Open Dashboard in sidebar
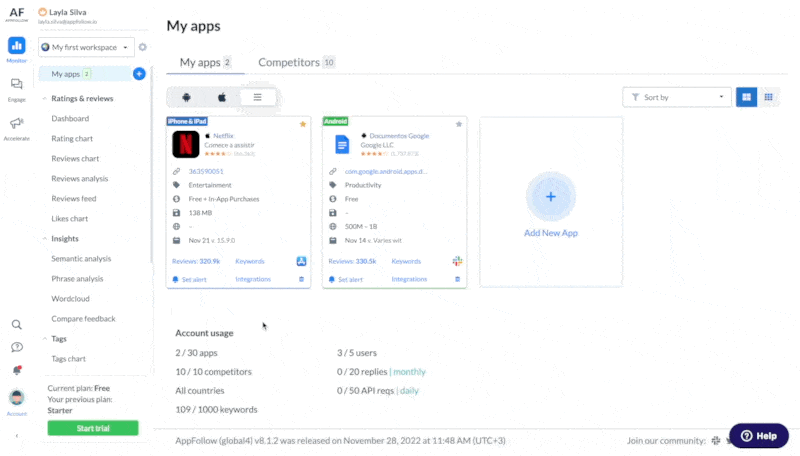Screen dimensions: 800x456 [70, 118]
